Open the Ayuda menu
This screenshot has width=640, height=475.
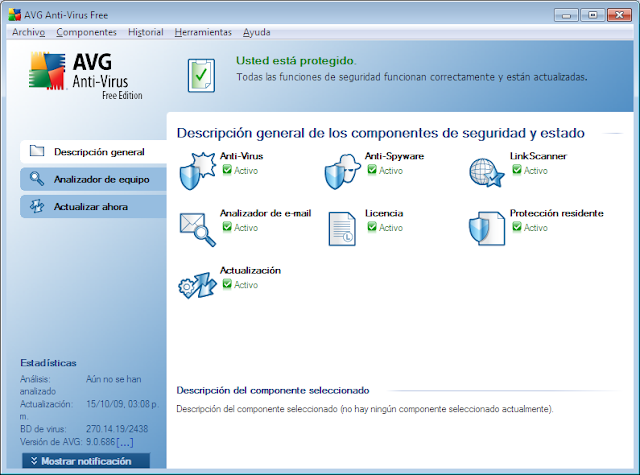coord(257,32)
